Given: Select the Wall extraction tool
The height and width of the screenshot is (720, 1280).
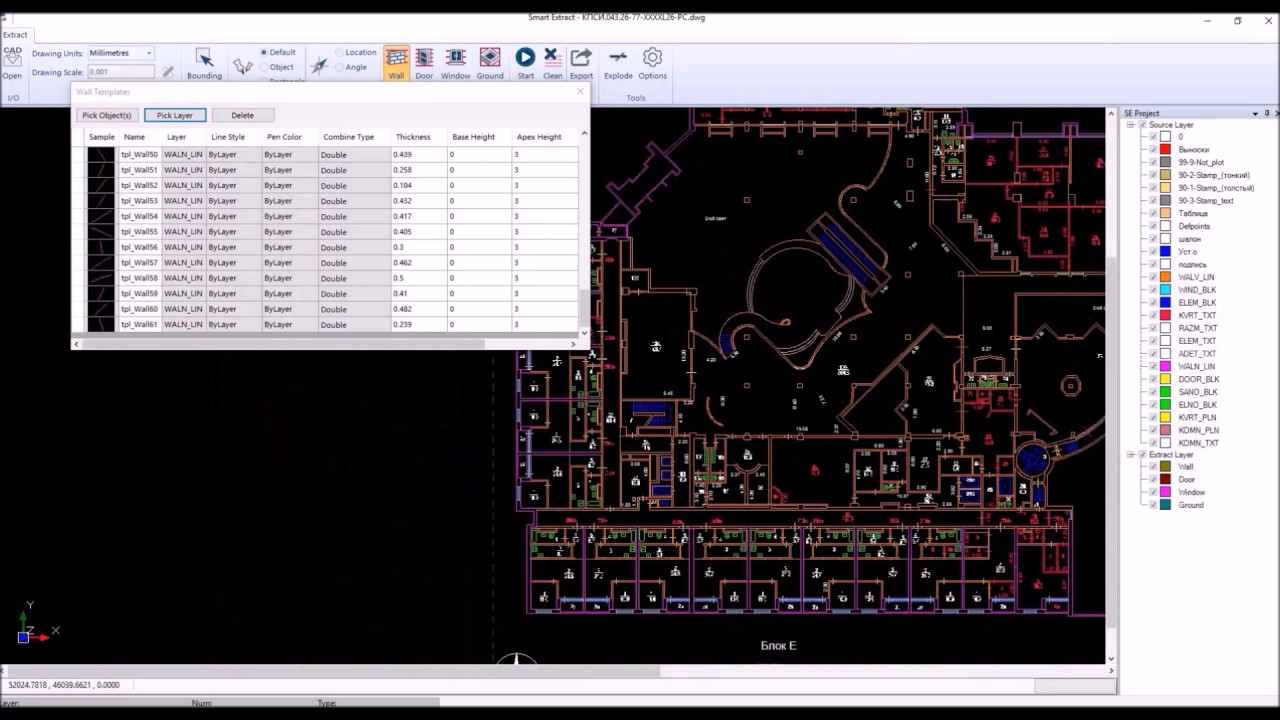Looking at the screenshot, I should tap(396, 64).
